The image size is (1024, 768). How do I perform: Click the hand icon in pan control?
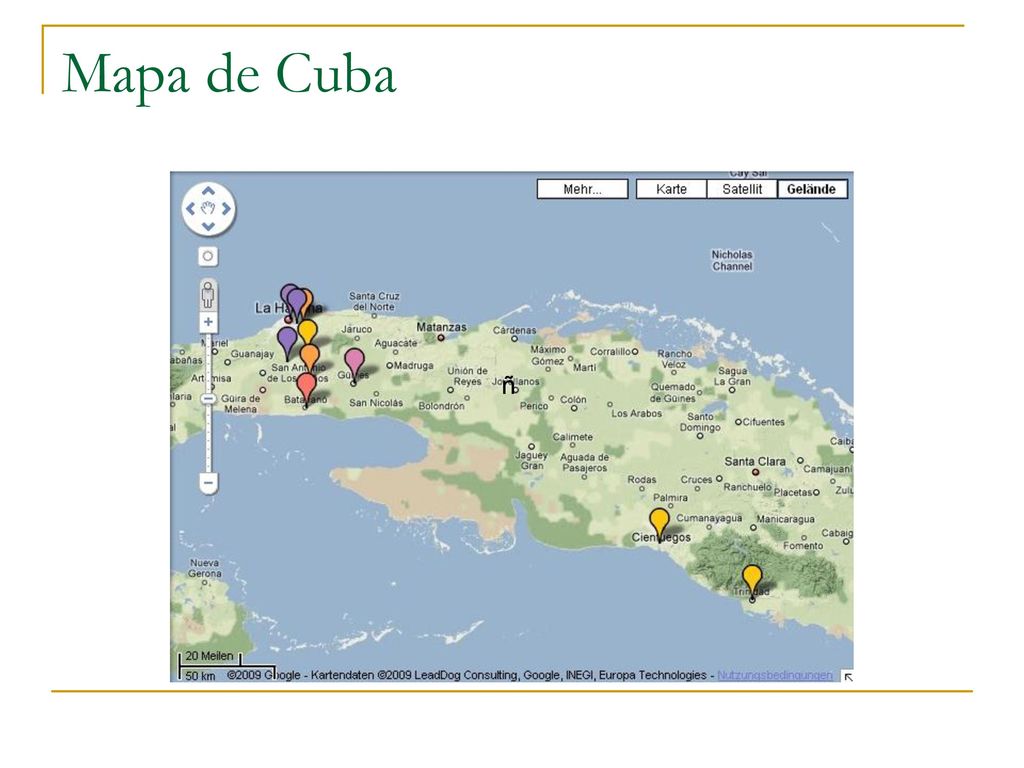208,209
